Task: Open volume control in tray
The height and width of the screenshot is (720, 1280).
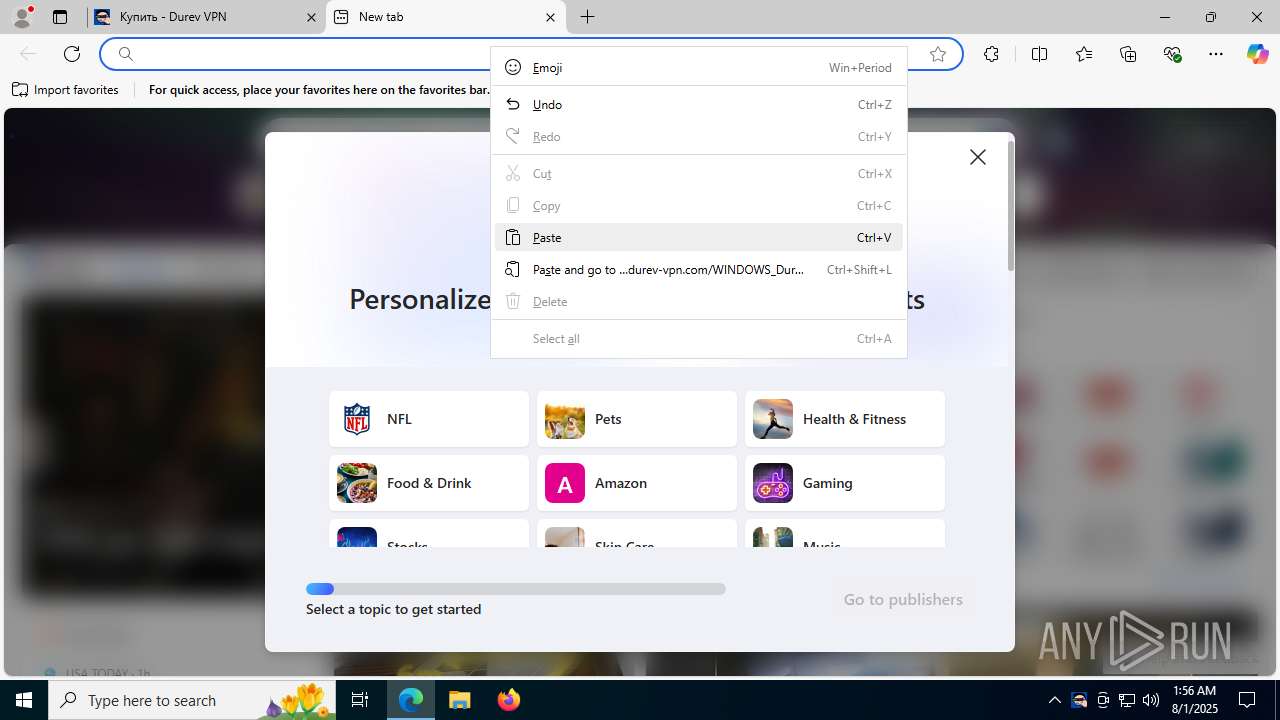Action: pos(1151,700)
